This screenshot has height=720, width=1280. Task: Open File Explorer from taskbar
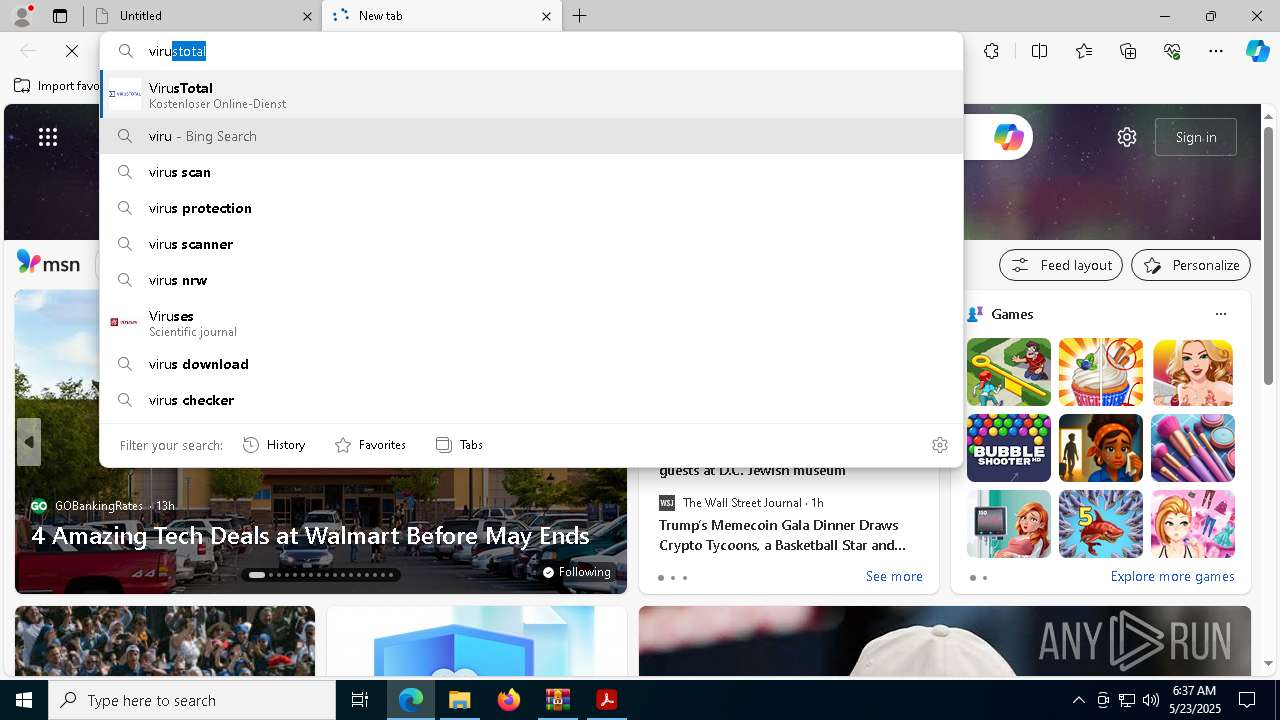(x=459, y=700)
